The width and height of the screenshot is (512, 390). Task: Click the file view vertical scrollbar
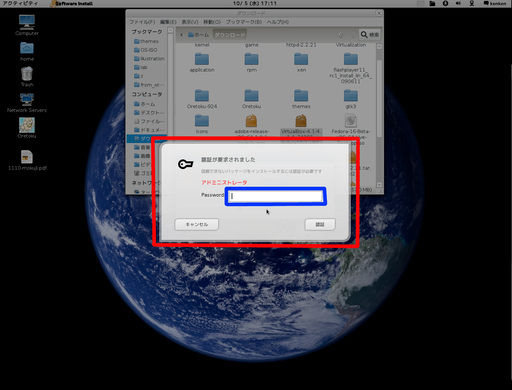(379, 98)
